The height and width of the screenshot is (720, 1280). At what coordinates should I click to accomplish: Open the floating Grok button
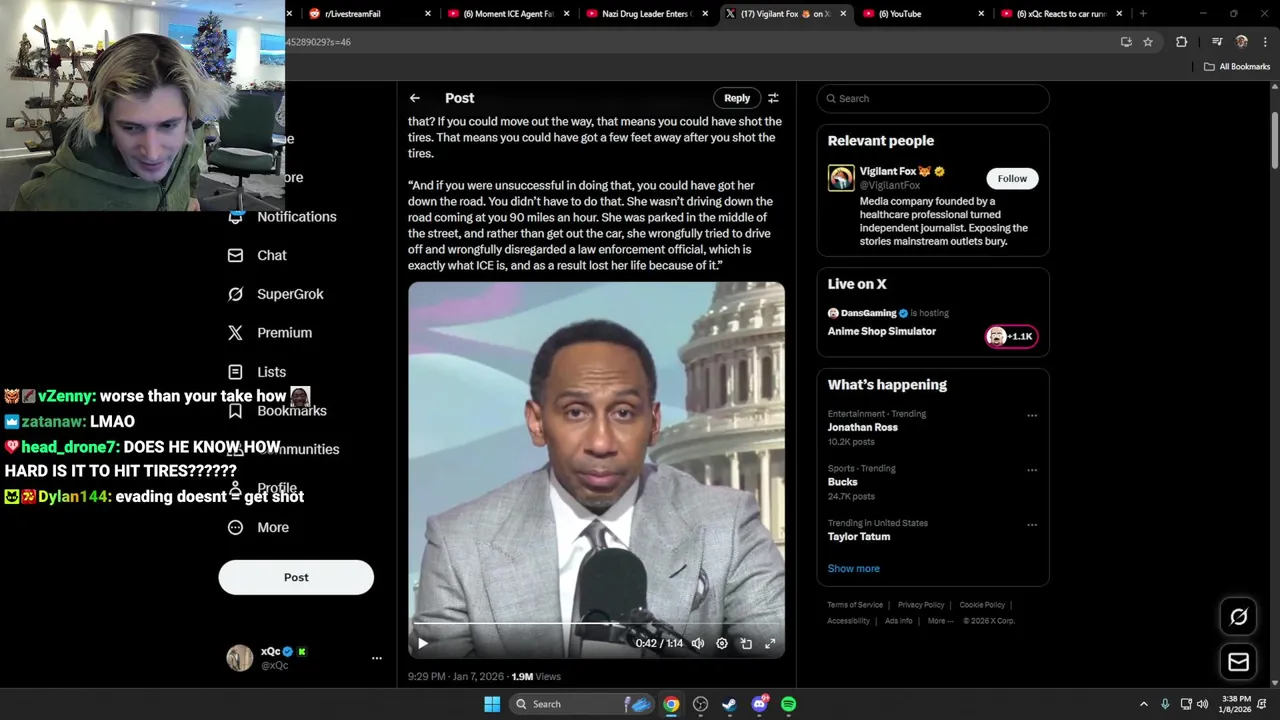tap(1238, 617)
